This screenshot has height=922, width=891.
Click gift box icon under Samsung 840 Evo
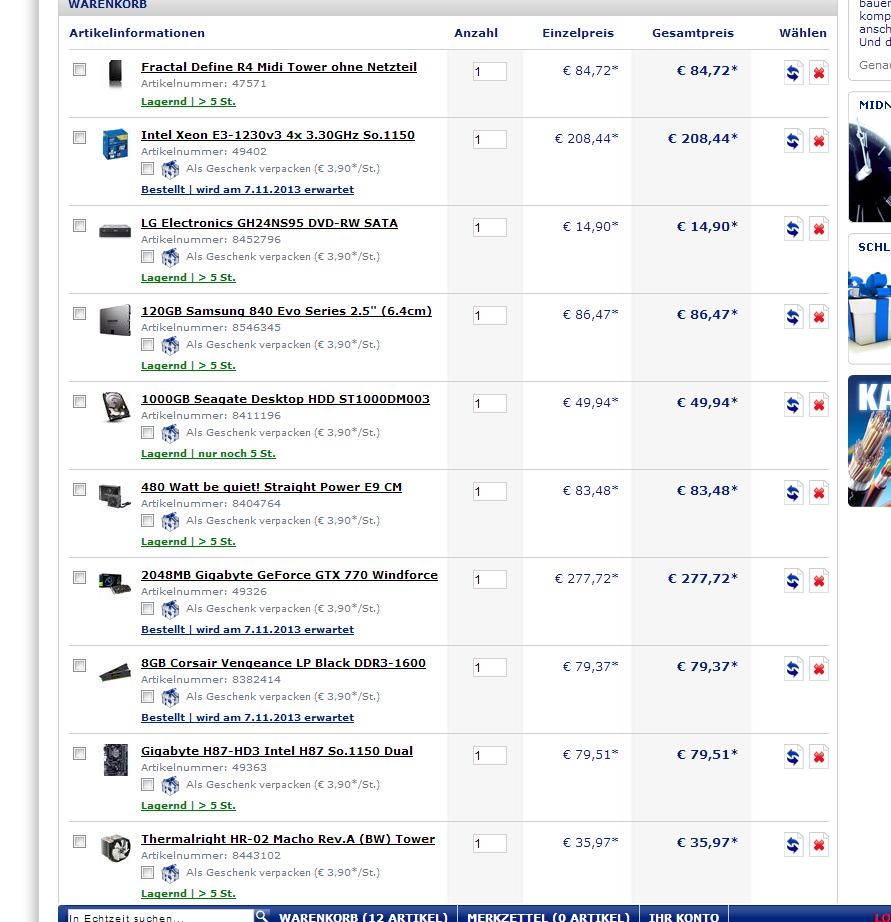[x=171, y=345]
